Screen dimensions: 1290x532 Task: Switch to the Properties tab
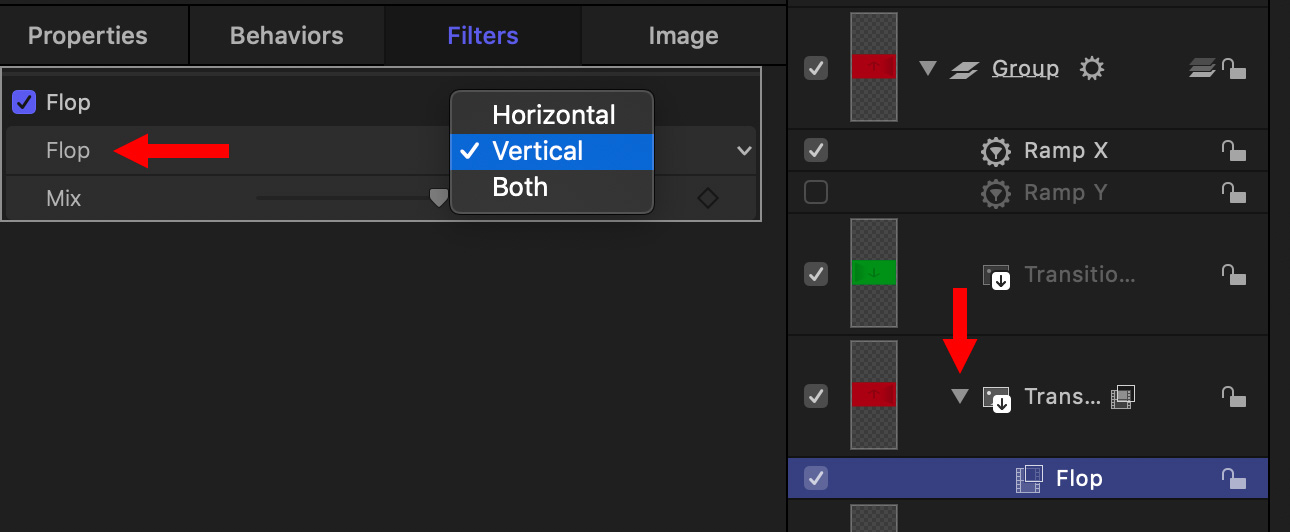click(x=88, y=36)
